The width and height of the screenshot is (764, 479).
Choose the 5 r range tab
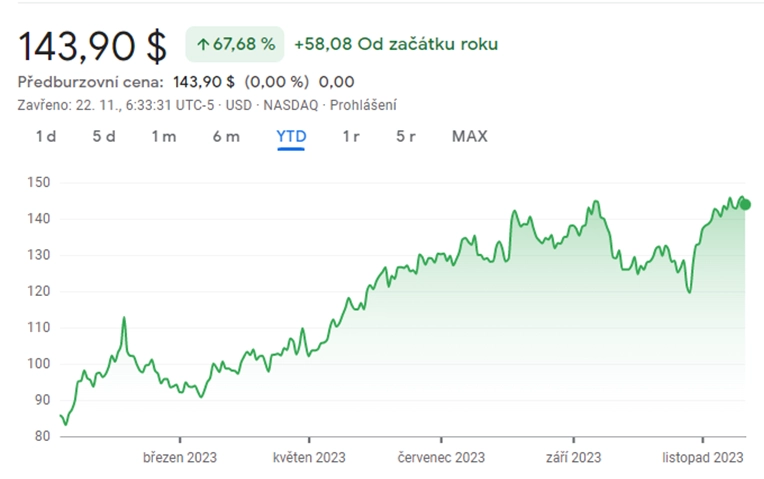click(x=405, y=136)
